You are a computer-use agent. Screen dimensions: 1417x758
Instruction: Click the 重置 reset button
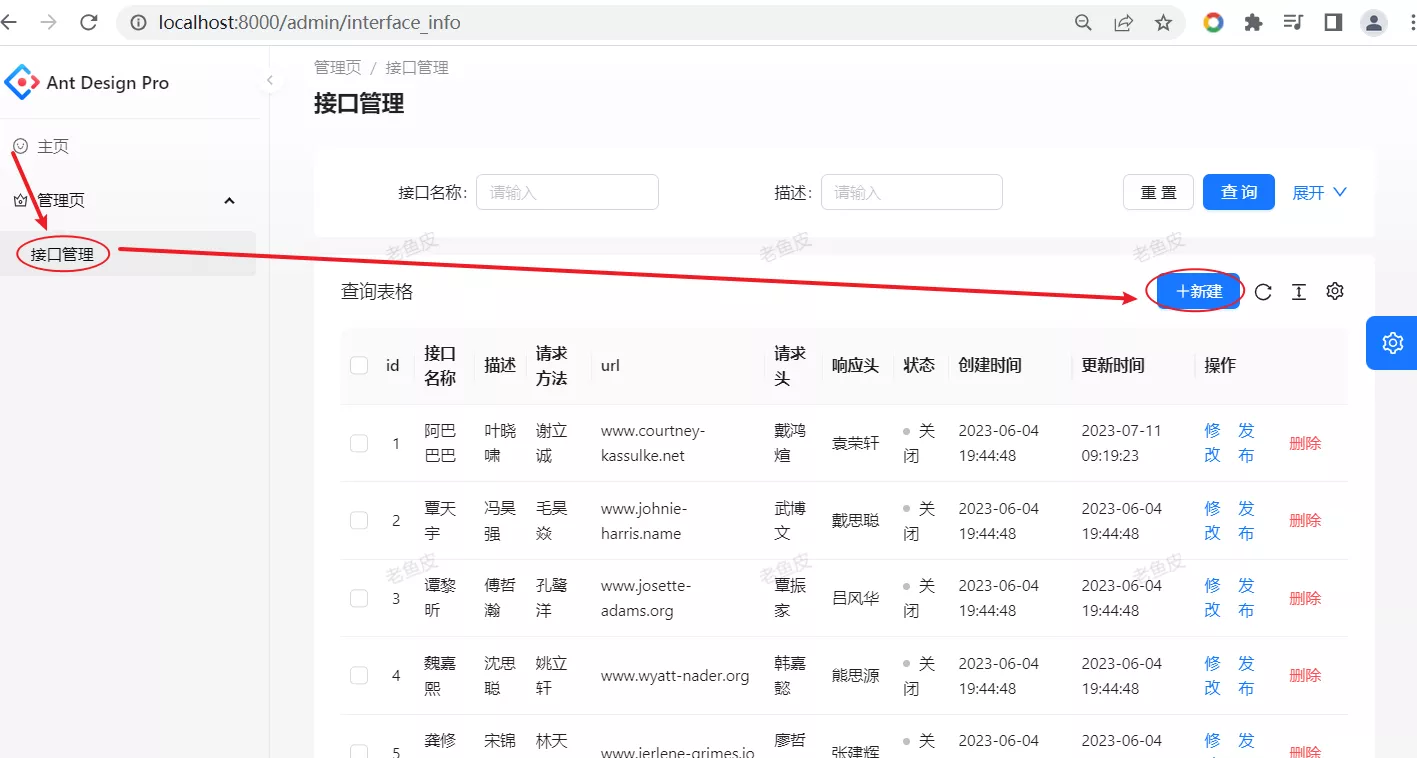click(1158, 192)
